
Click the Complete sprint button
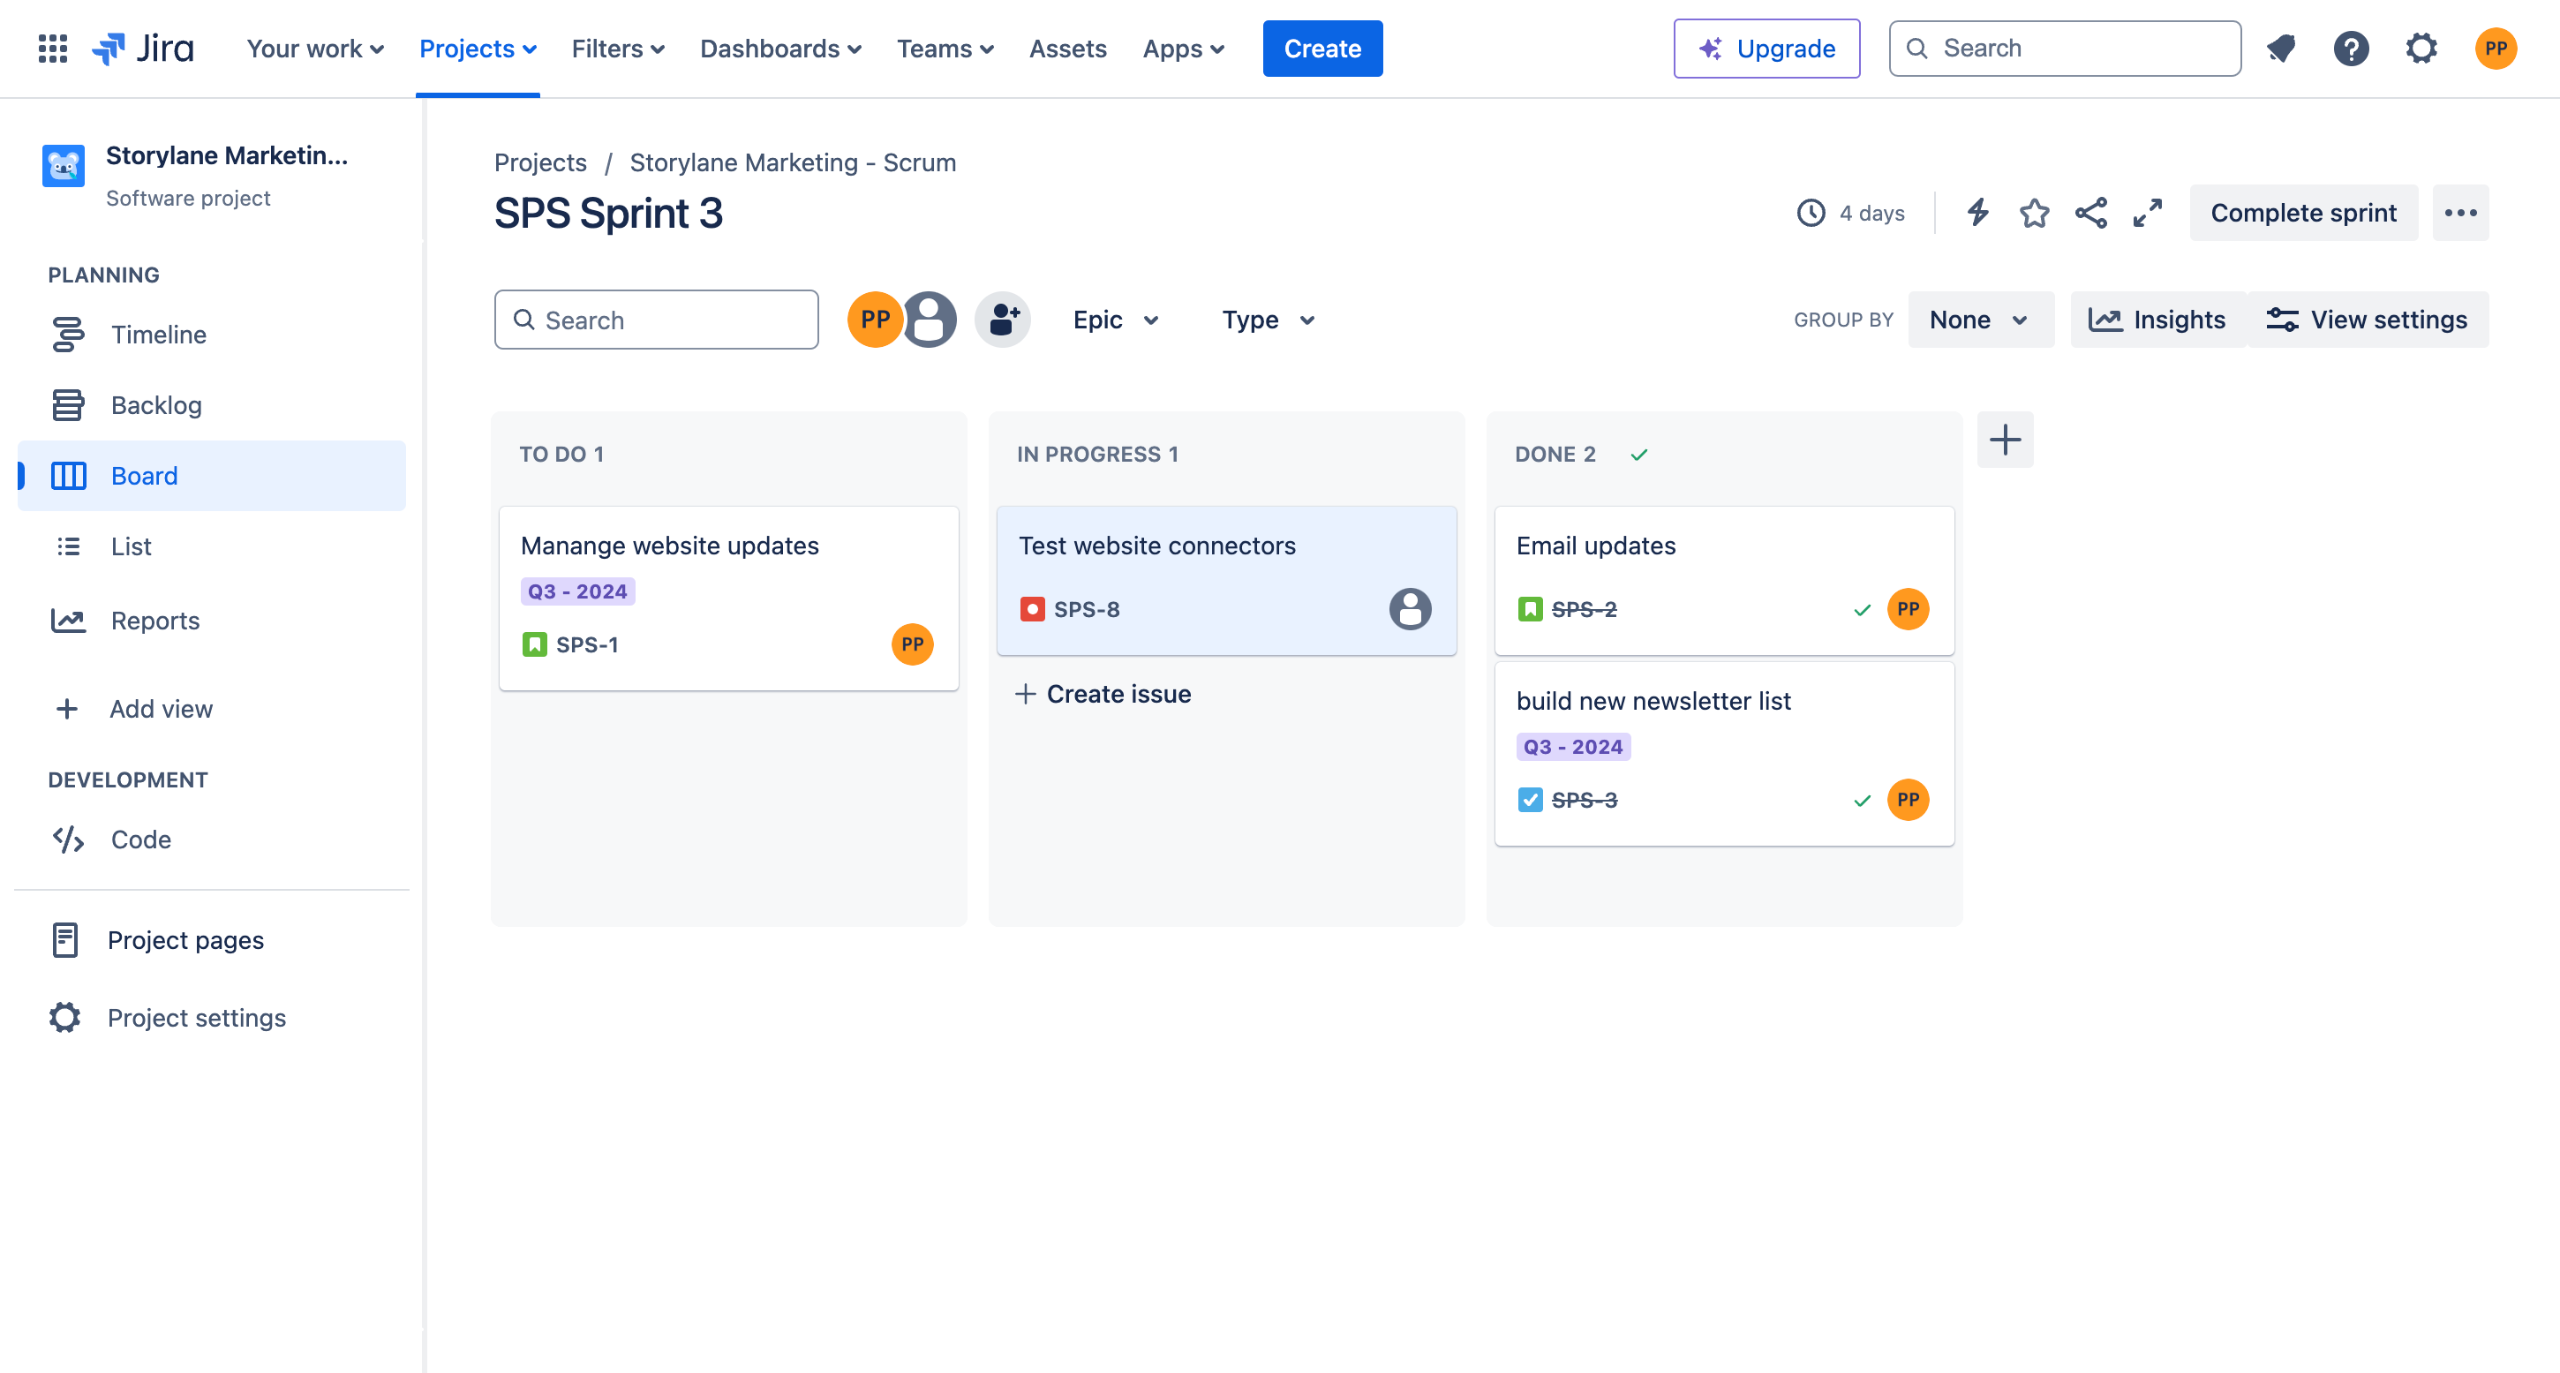(2303, 213)
